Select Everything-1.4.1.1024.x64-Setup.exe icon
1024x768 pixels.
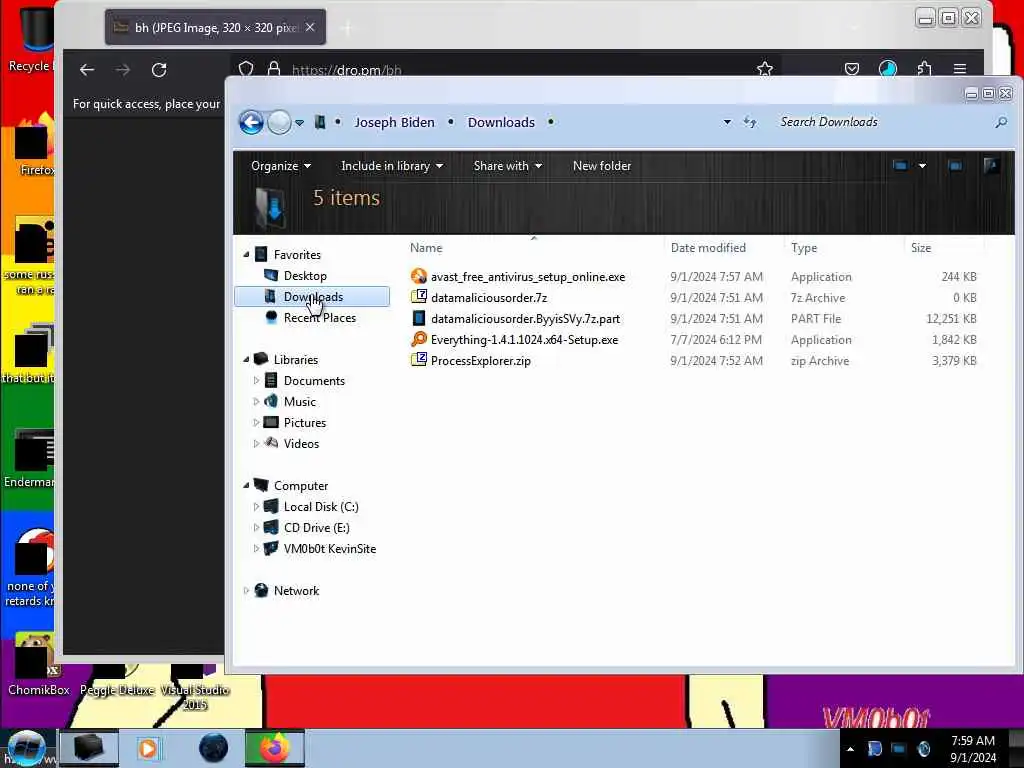(x=419, y=340)
